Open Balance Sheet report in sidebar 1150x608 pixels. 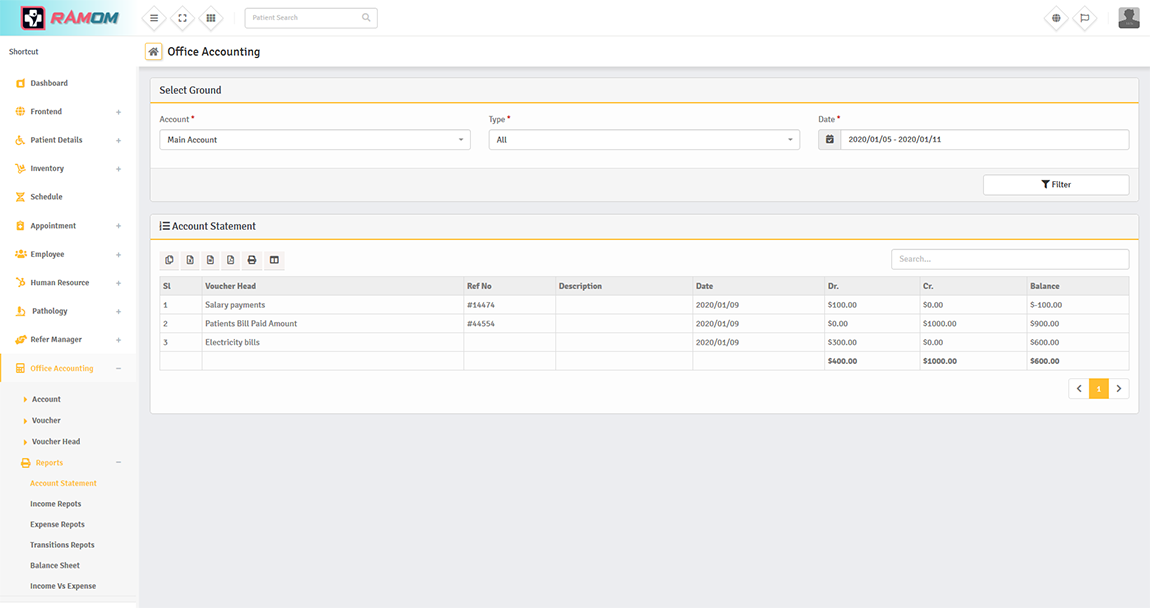click(x=55, y=565)
